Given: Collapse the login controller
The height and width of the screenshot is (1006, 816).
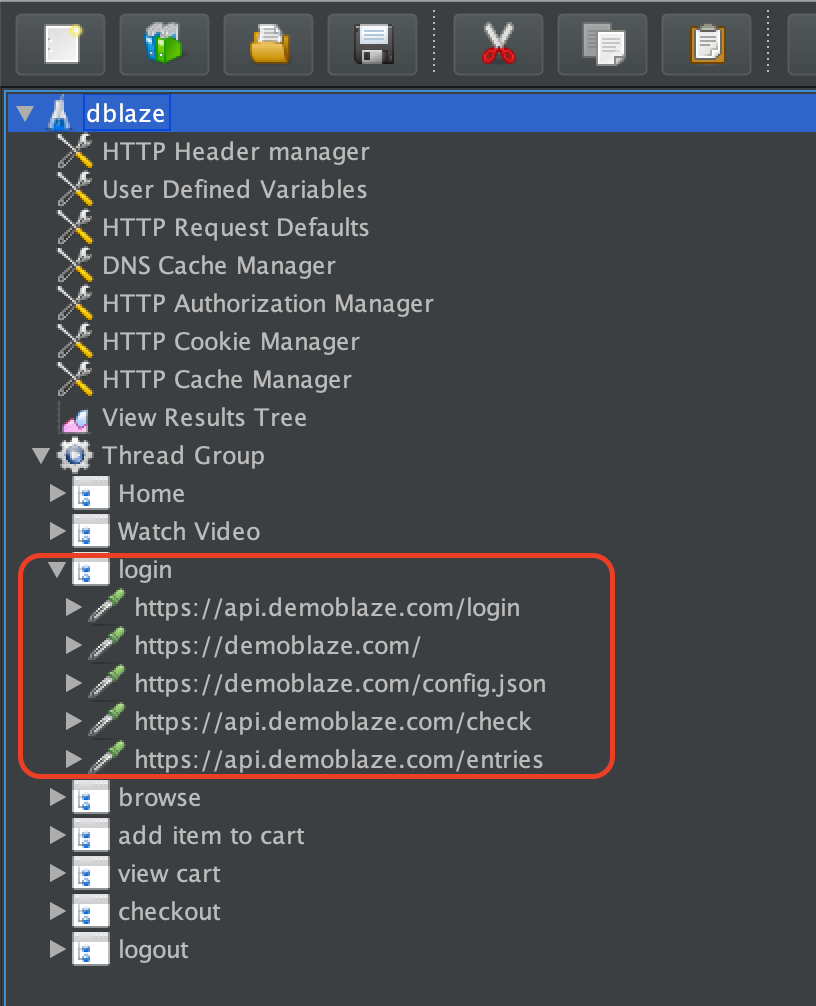Looking at the screenshot, I should tap(57, 569).
